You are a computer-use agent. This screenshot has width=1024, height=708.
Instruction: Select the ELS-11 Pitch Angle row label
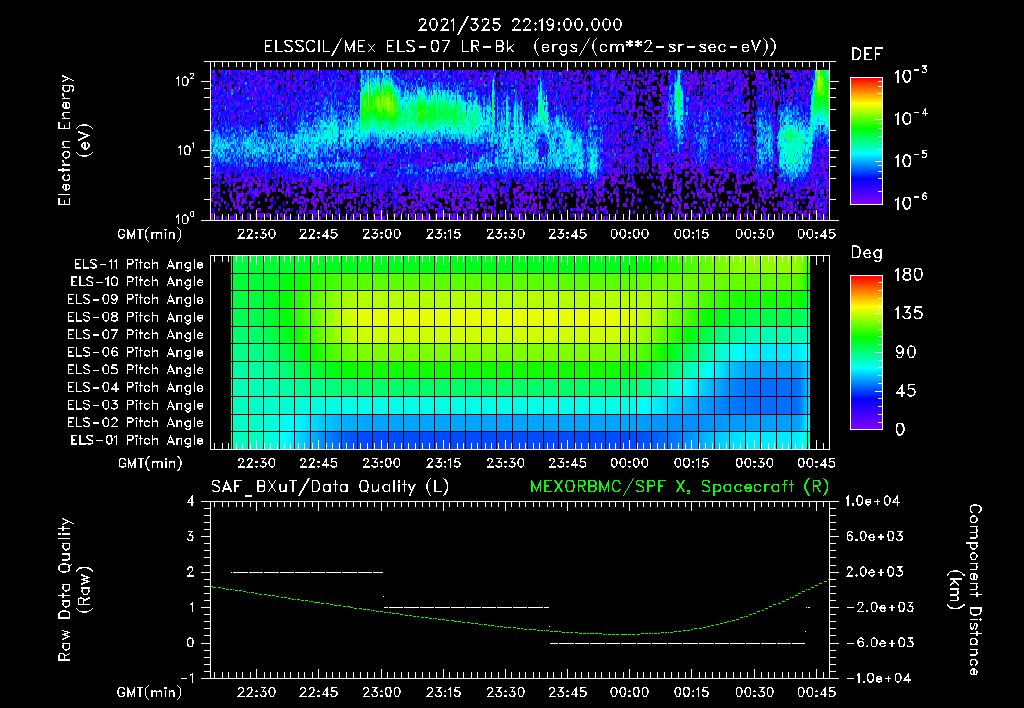point(138,265)
